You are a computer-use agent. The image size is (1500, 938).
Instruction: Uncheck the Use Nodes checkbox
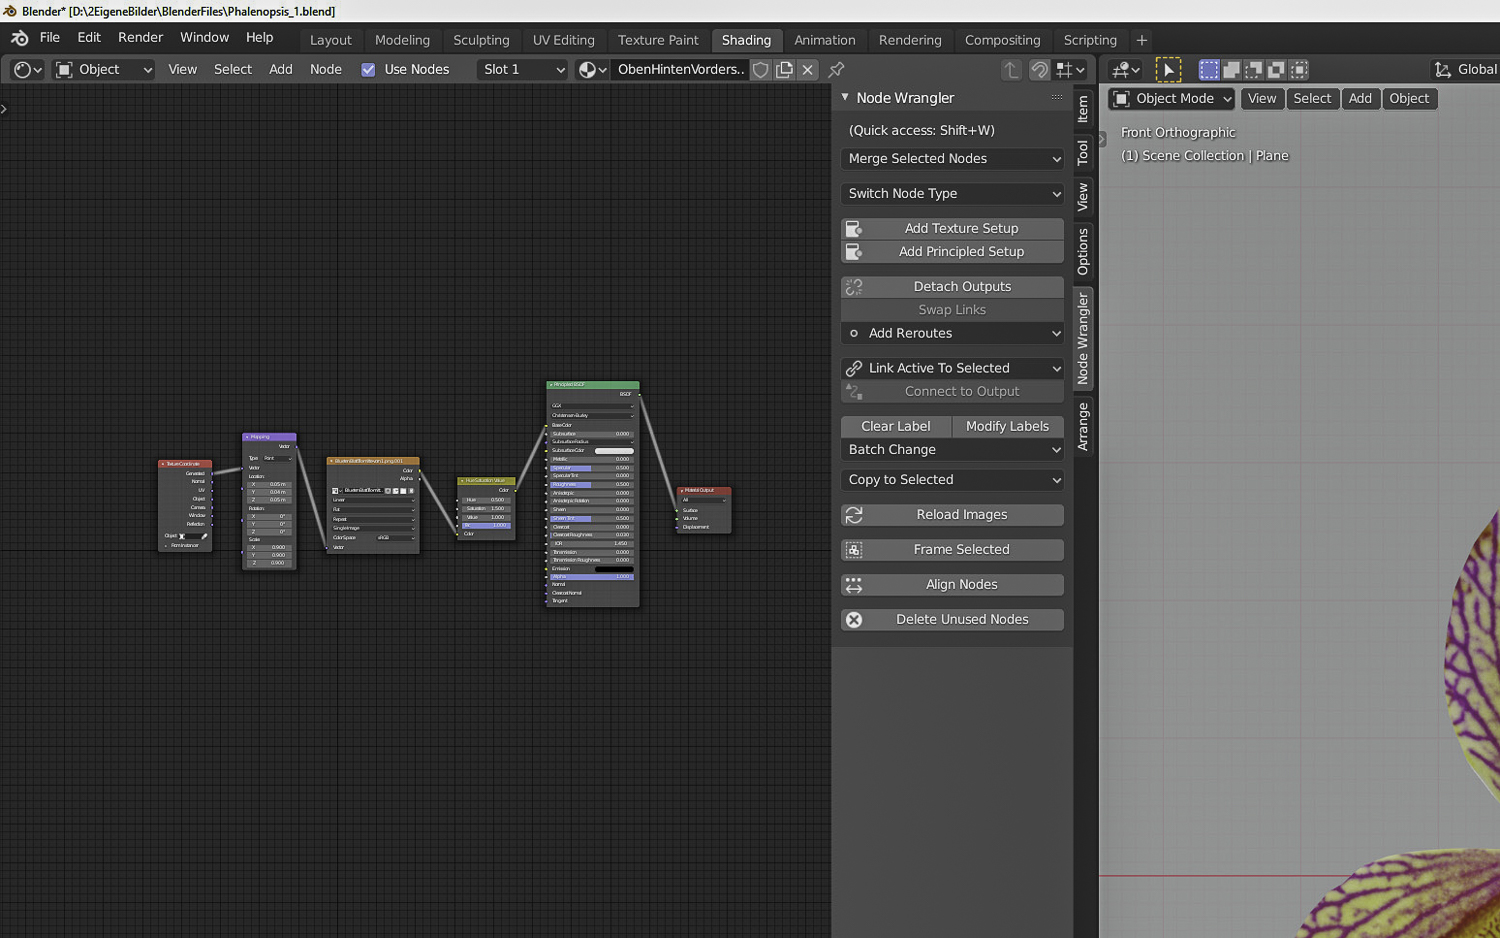tap(368, 70)
